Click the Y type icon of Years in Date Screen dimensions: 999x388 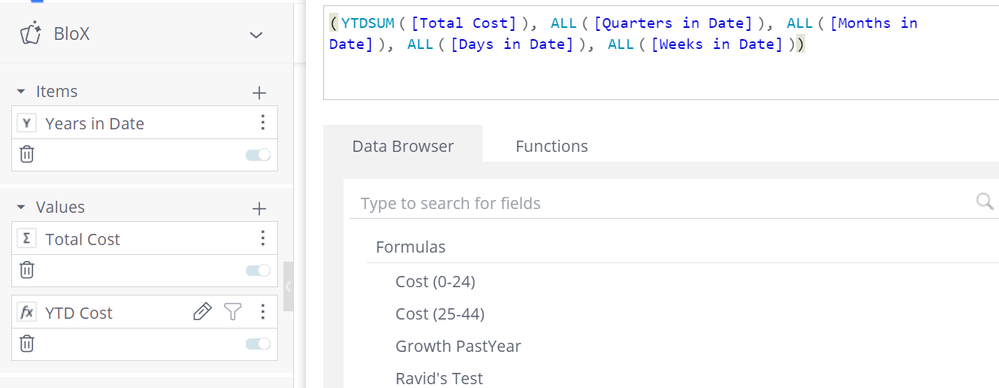tap(26, 124)
